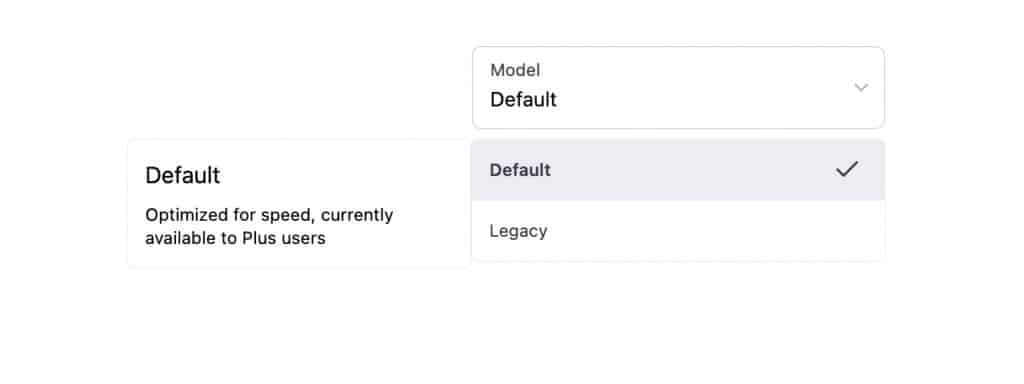Select the Legacy model option
1024x384 pixels.
678,231
